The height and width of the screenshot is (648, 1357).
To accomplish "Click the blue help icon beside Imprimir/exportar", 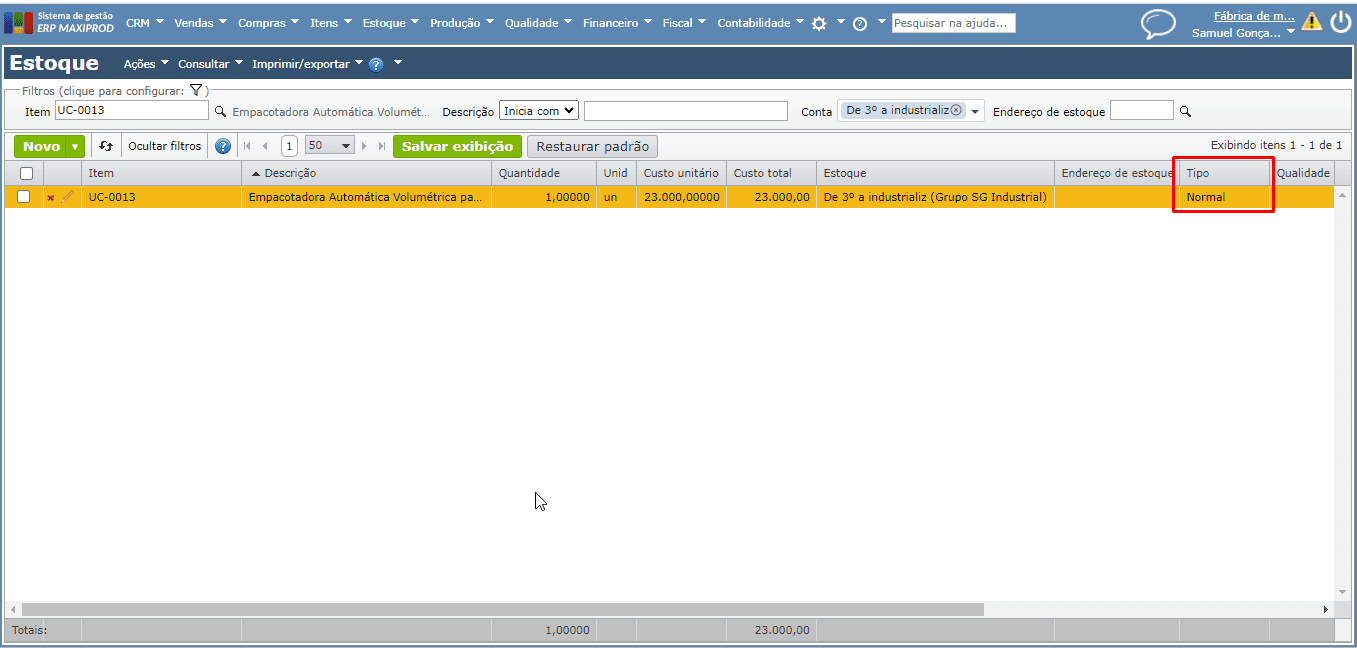I will click(x=376, y=64).
